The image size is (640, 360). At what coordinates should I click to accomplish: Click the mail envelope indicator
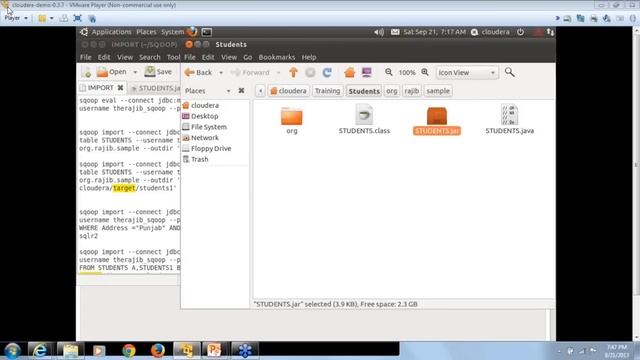coord(395,32)
